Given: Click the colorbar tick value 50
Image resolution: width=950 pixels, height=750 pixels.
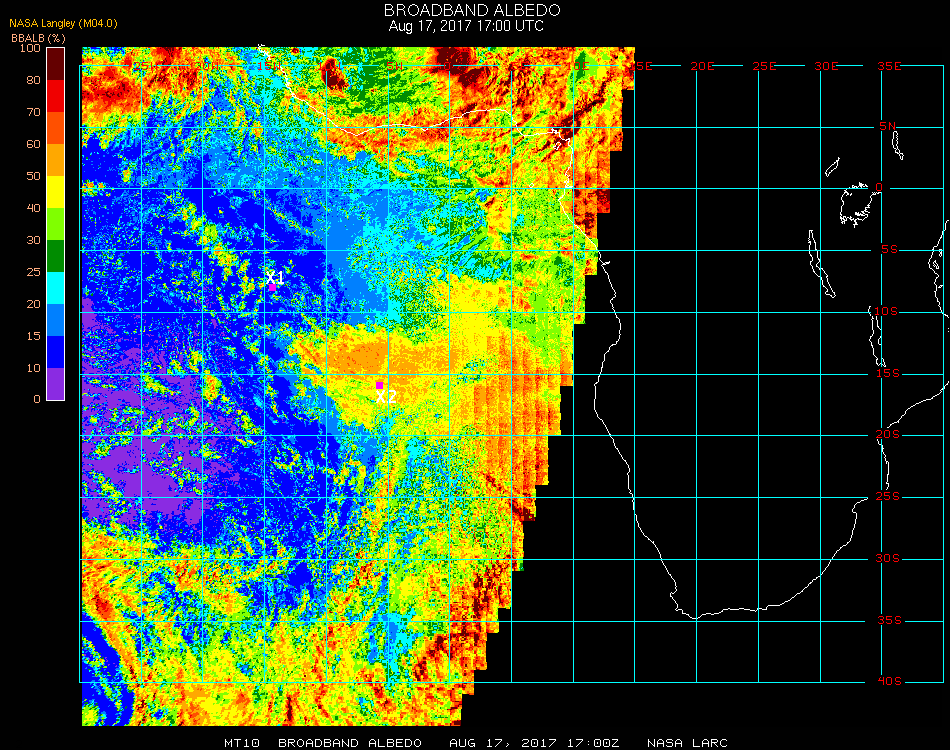Looking at the screenshot, I should 33,176.
